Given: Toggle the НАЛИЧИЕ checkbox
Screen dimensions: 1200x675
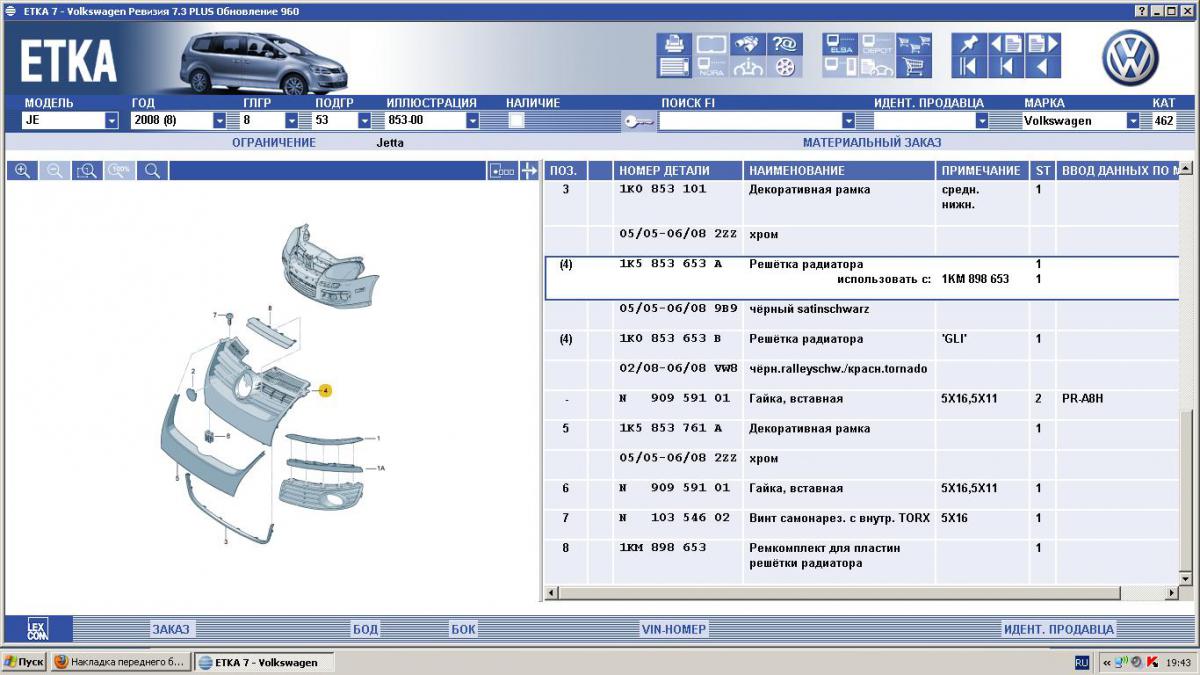Looking at the screenshot, I should (x=517, y=121).
